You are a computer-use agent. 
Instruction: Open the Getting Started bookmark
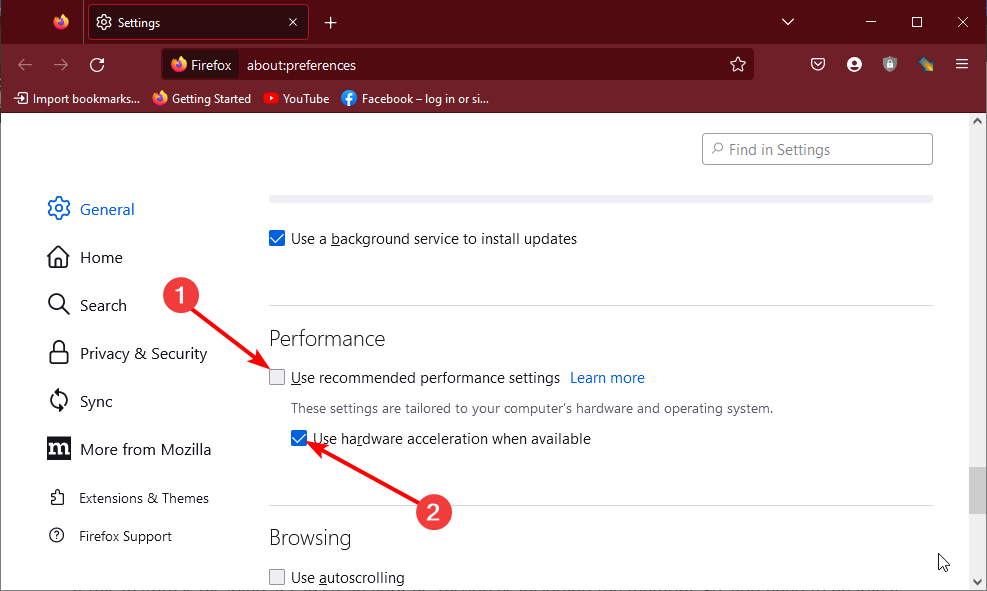click(x=201, y=99)
